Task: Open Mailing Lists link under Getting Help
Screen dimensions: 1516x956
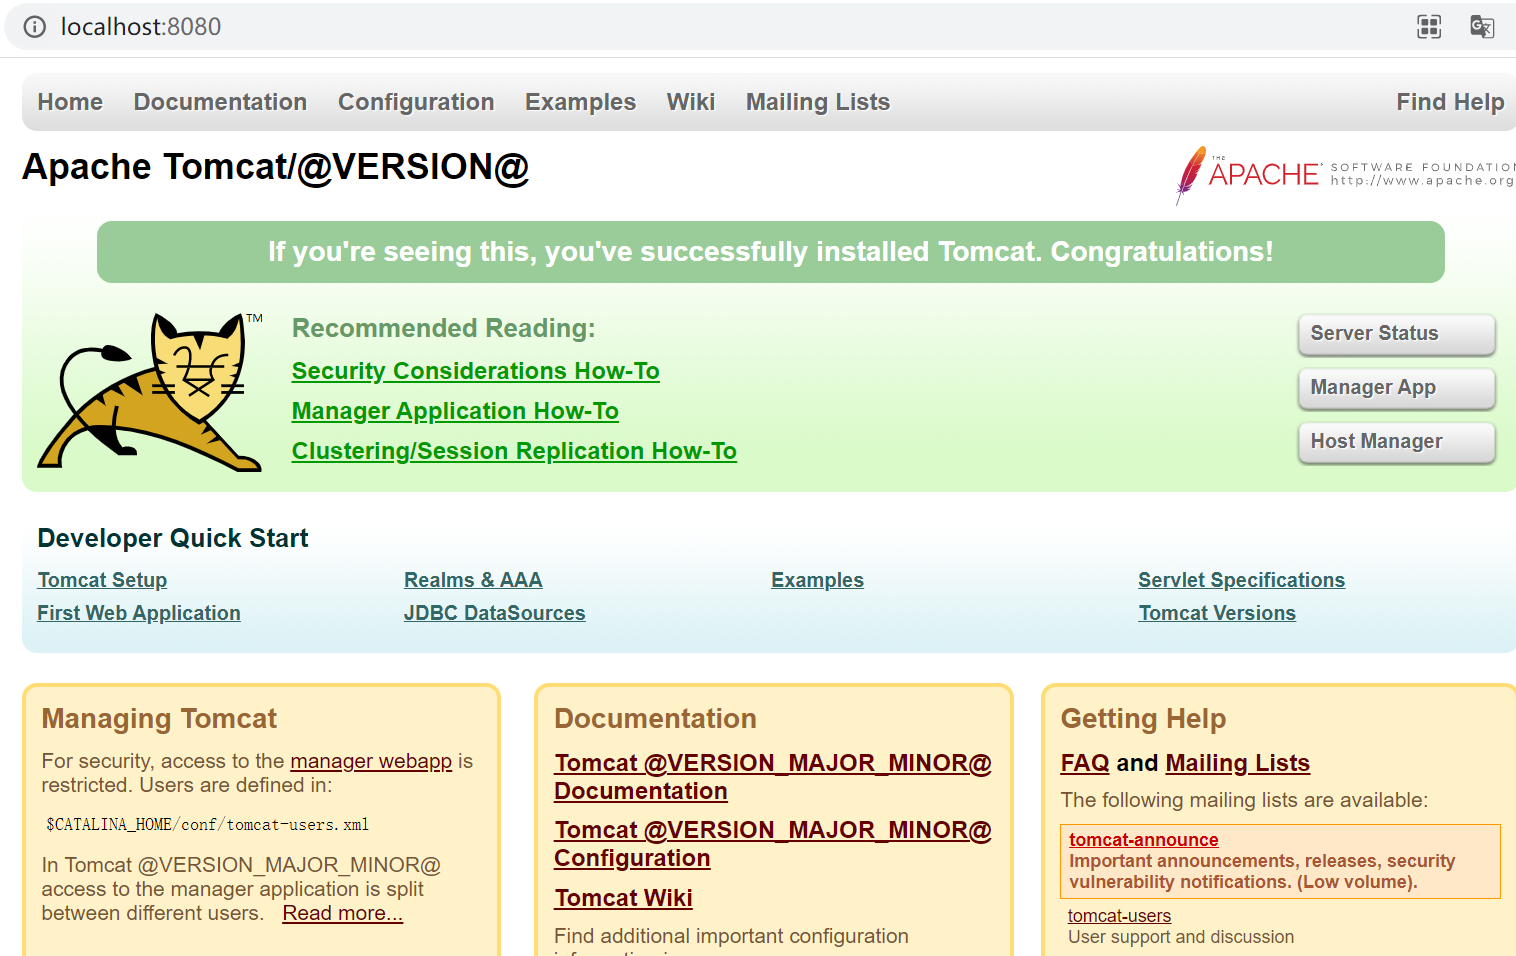Action: 1238,763
